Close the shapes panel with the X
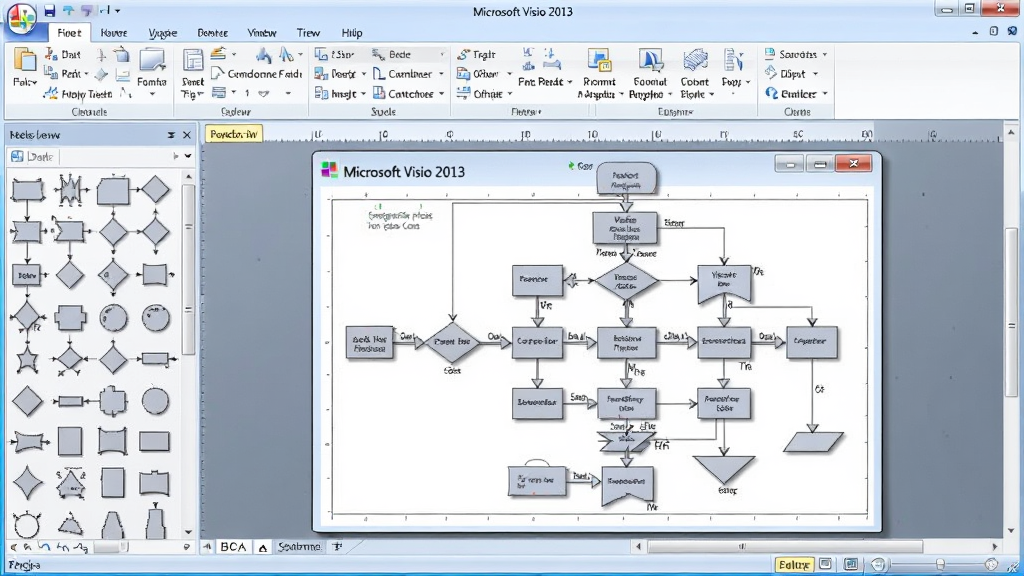Viewport: 1024px width, 576px height. coord(187,135)
